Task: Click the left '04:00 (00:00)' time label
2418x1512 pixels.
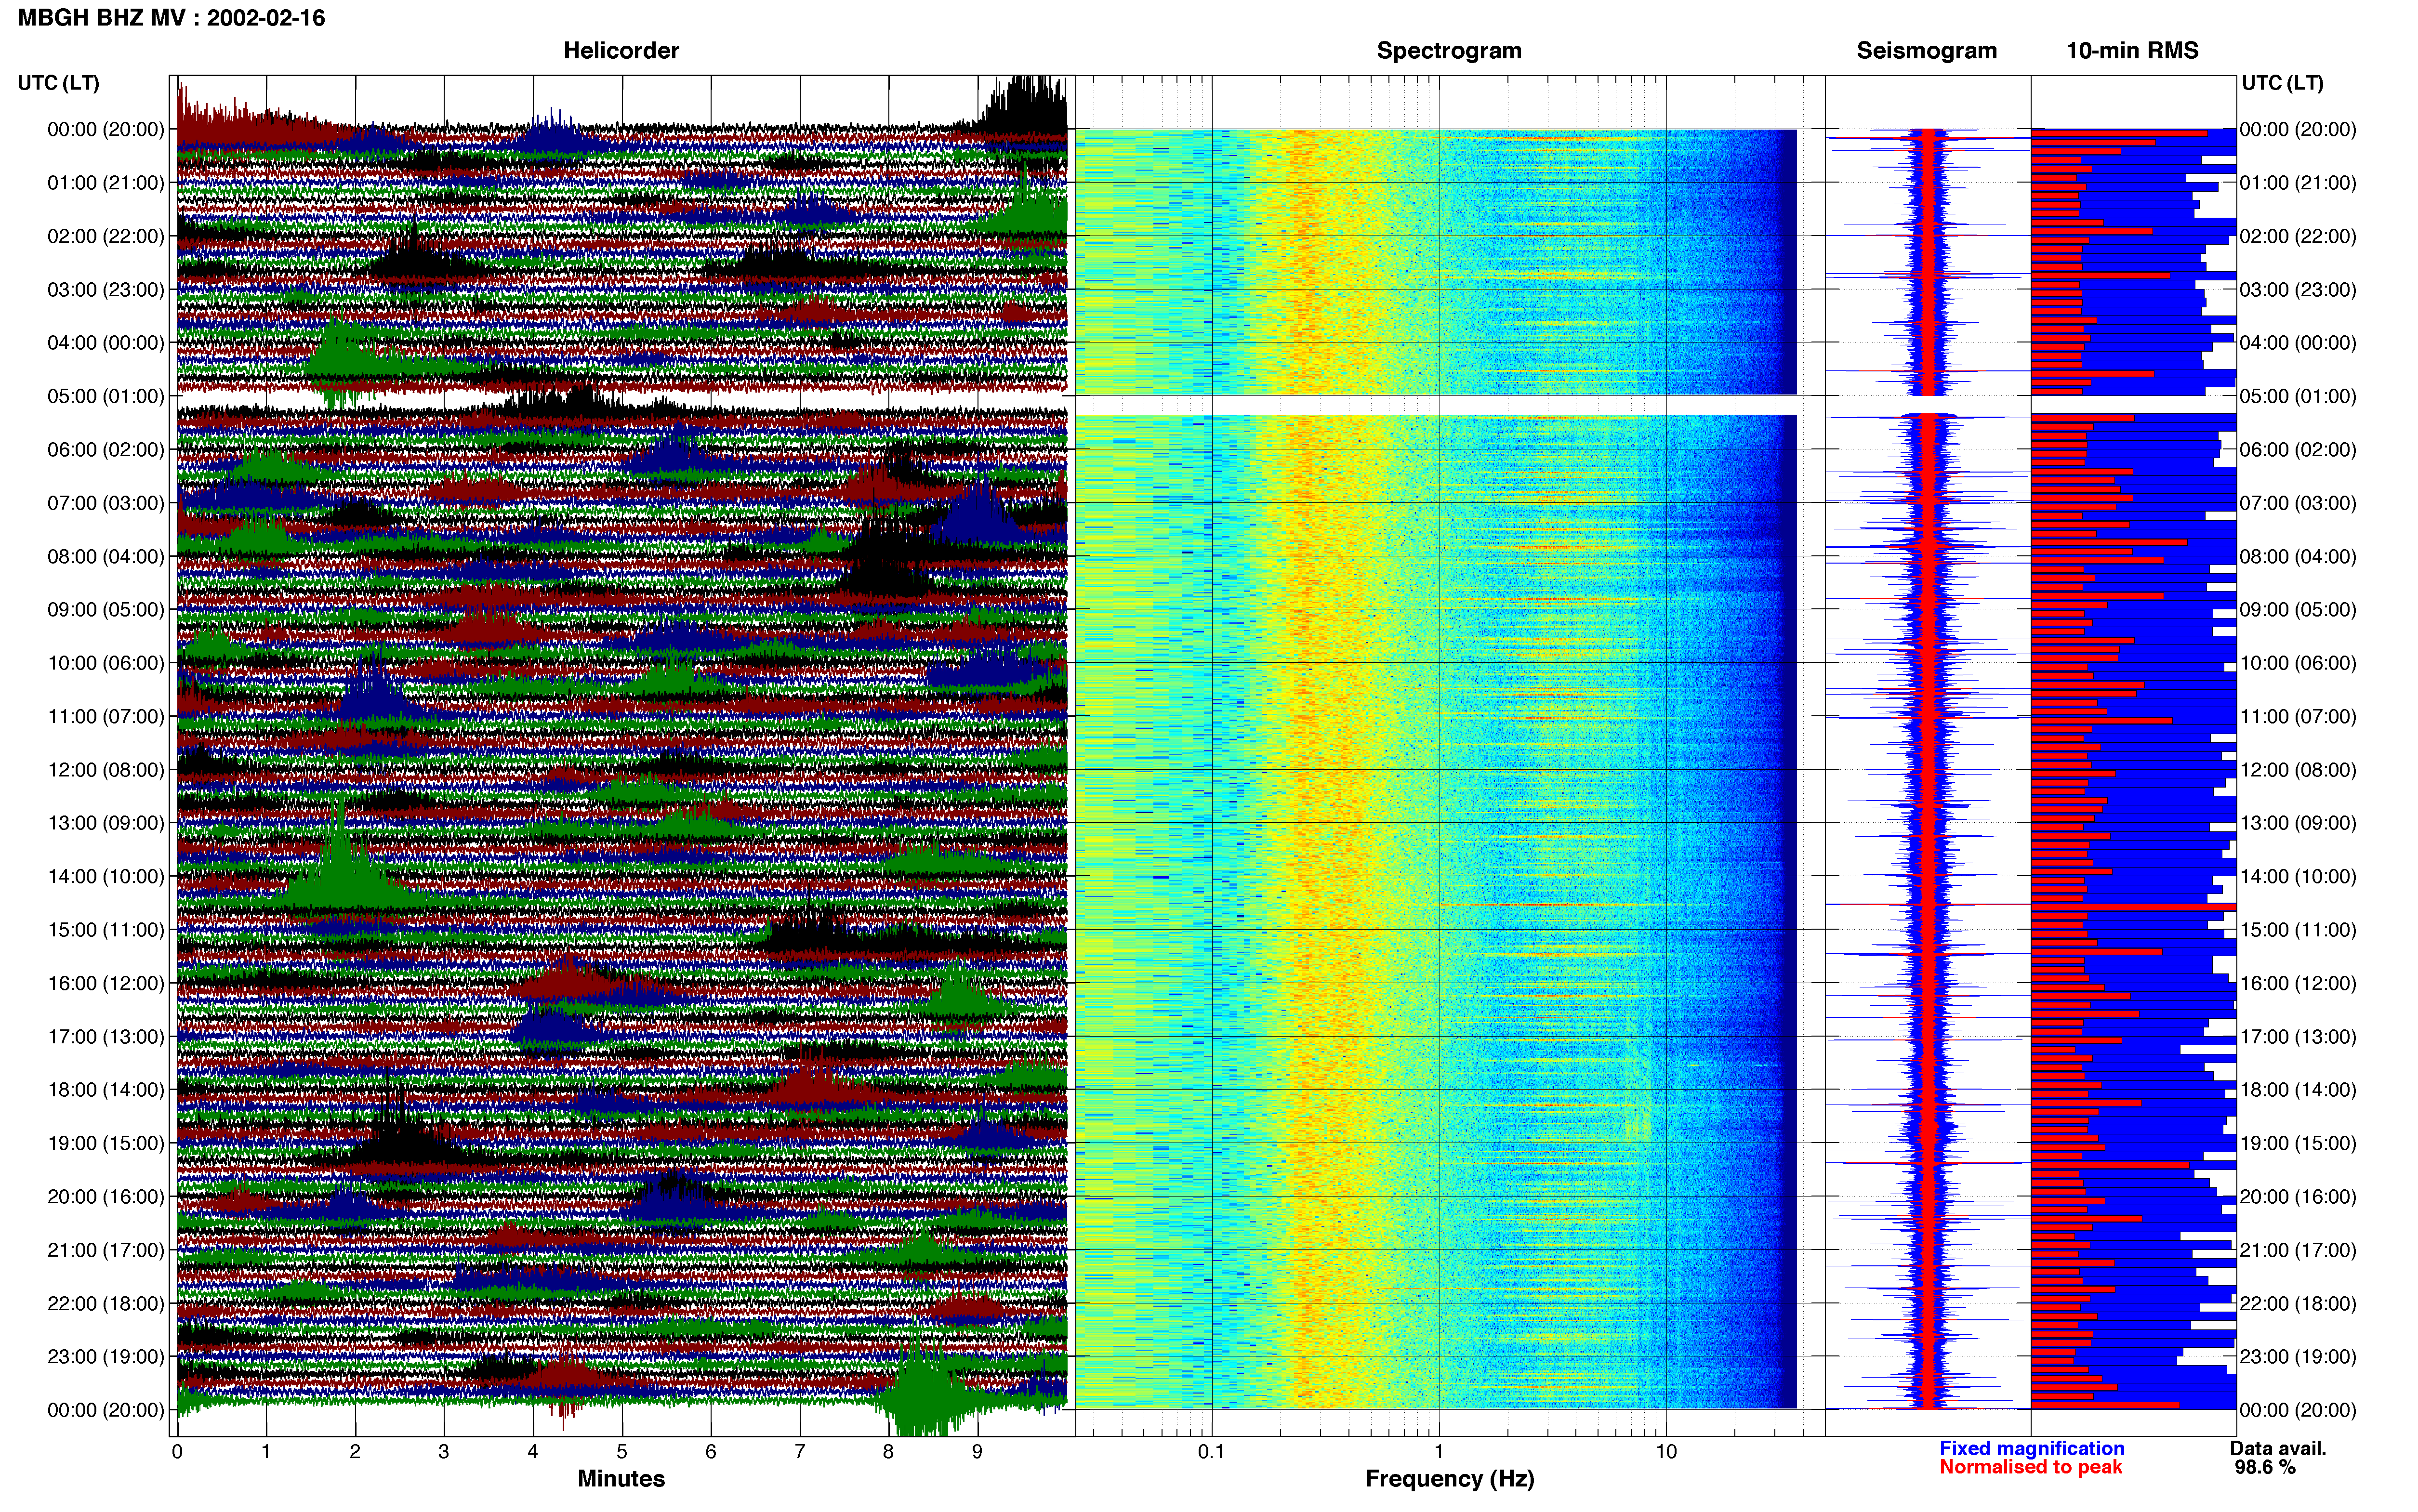Action: coord(106,342)
